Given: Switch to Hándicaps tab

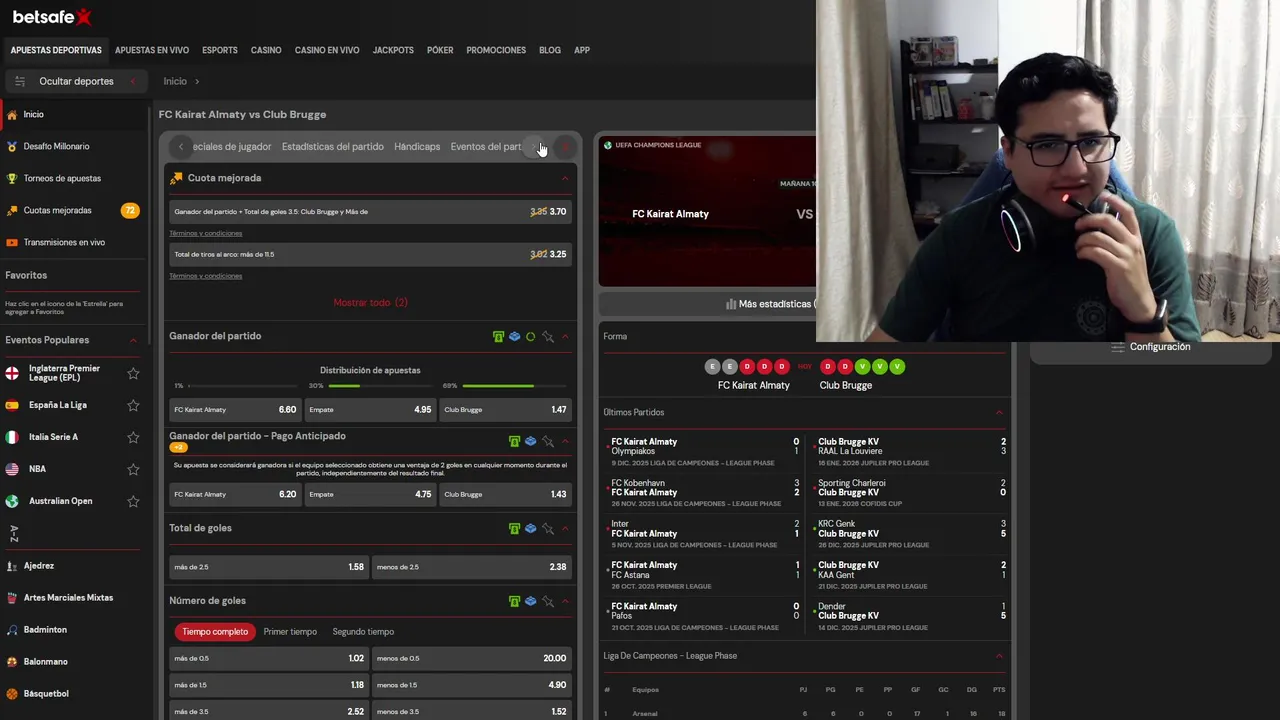Looking at the screenshot, I should tap(417, 147).
